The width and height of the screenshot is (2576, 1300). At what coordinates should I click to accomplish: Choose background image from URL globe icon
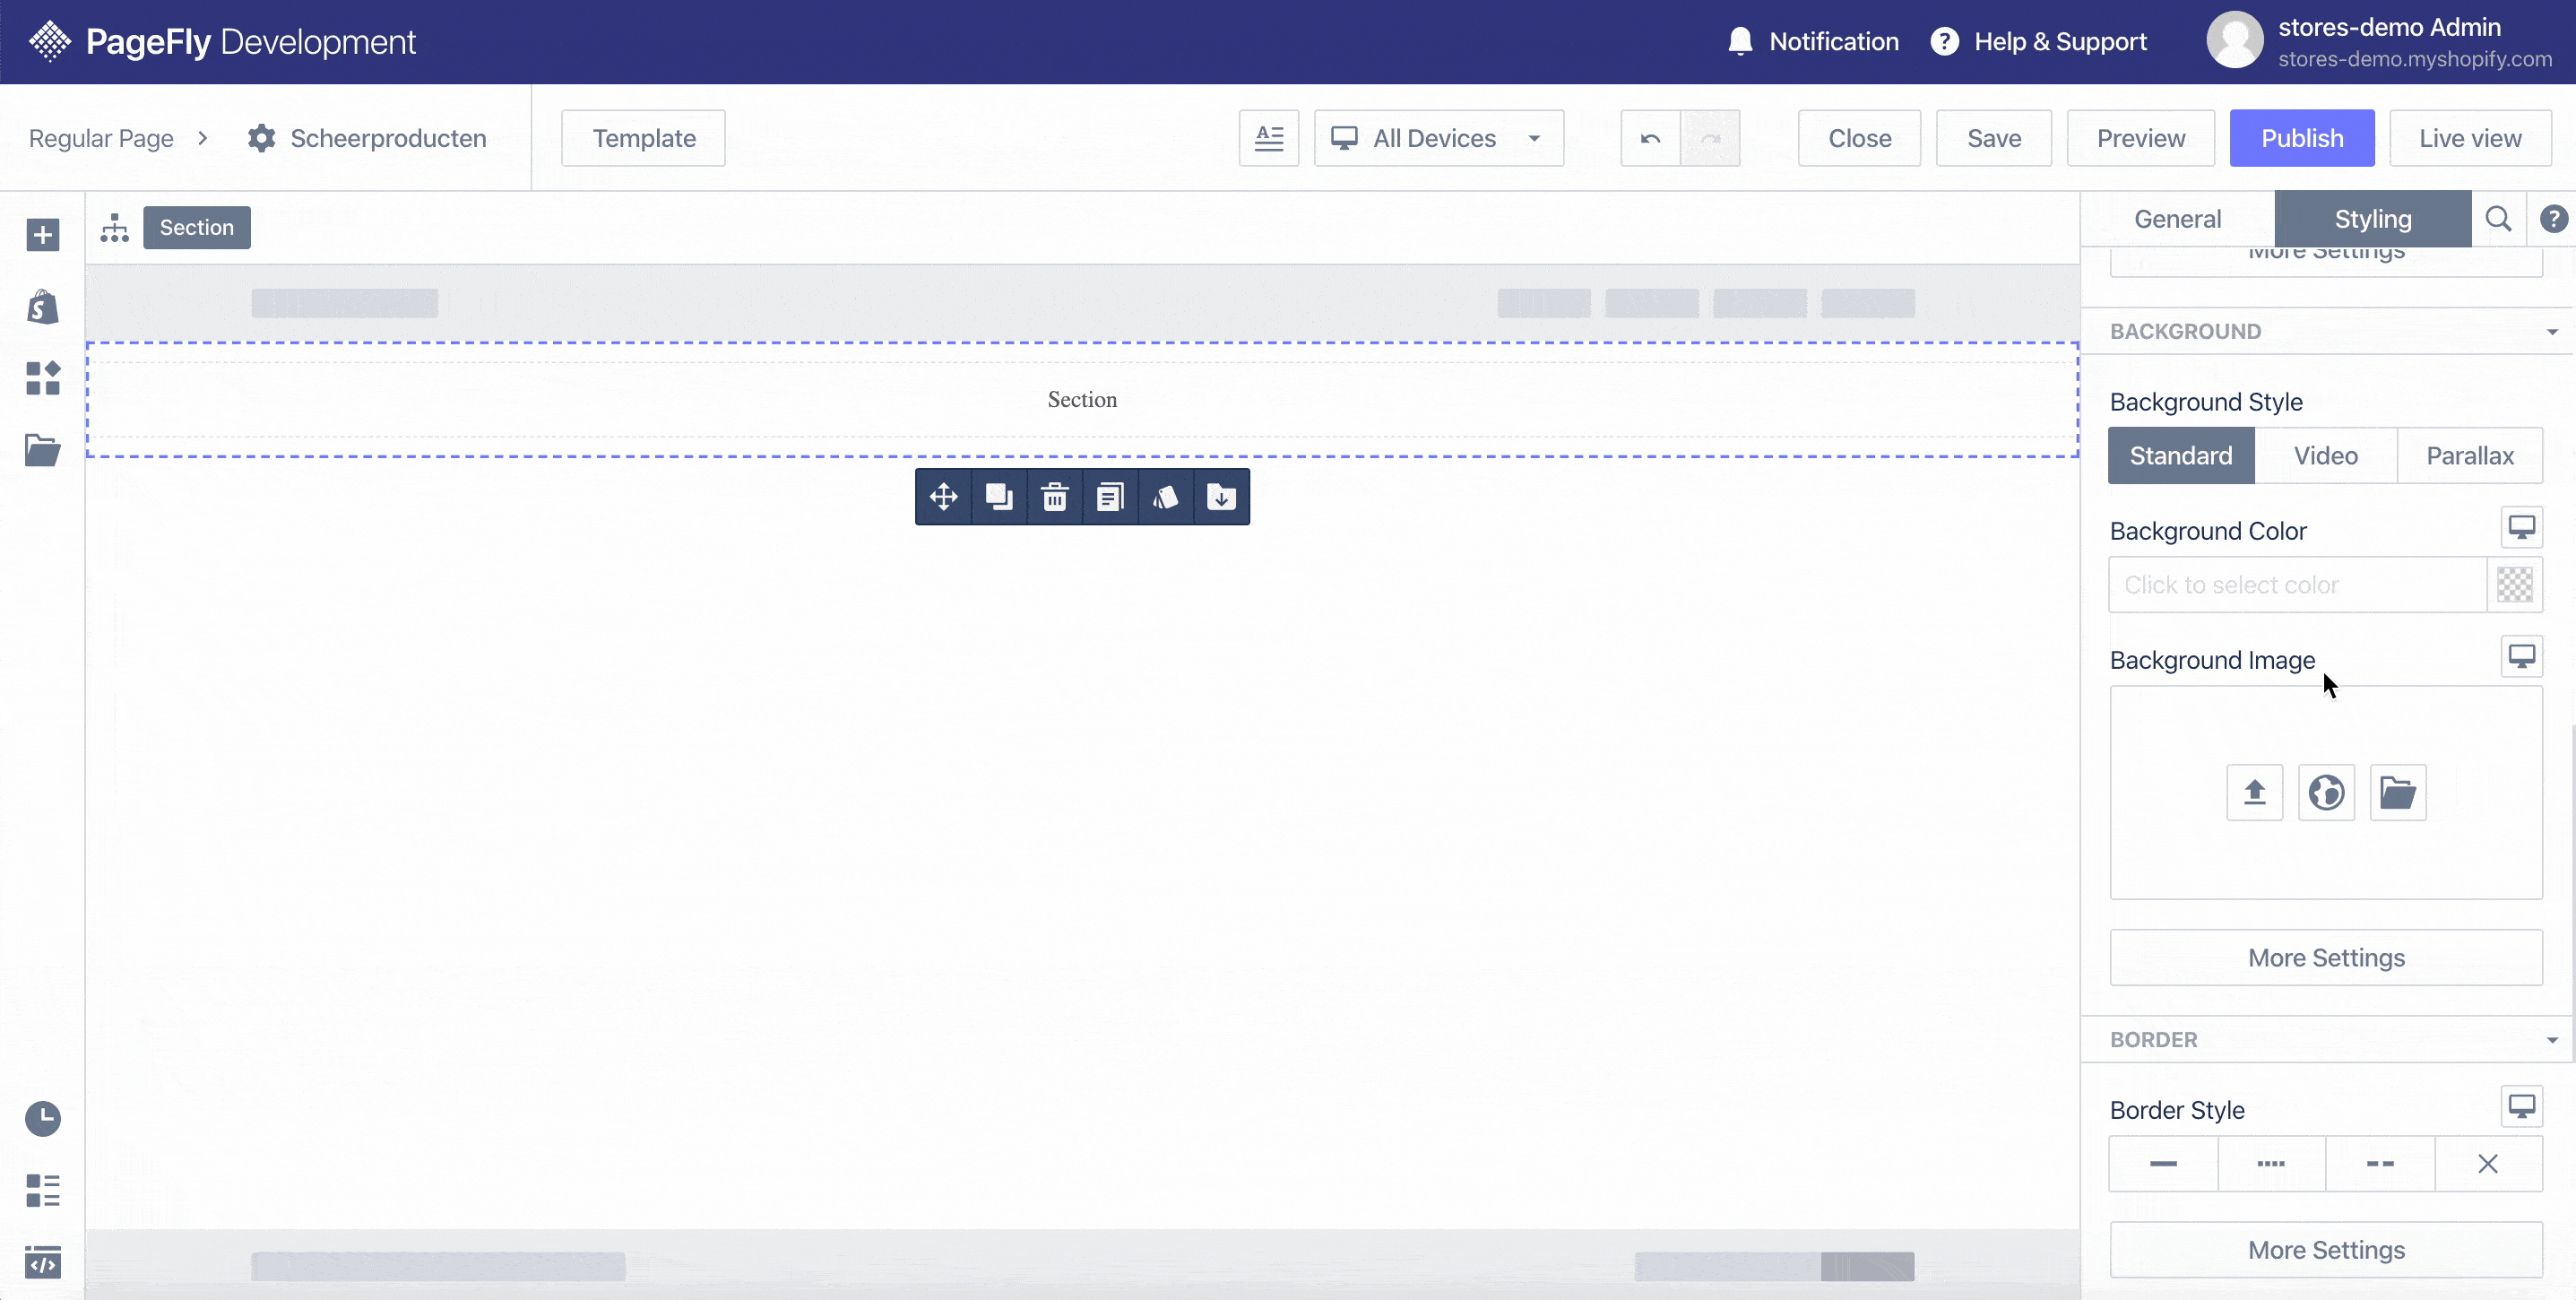click(2326, 793)
